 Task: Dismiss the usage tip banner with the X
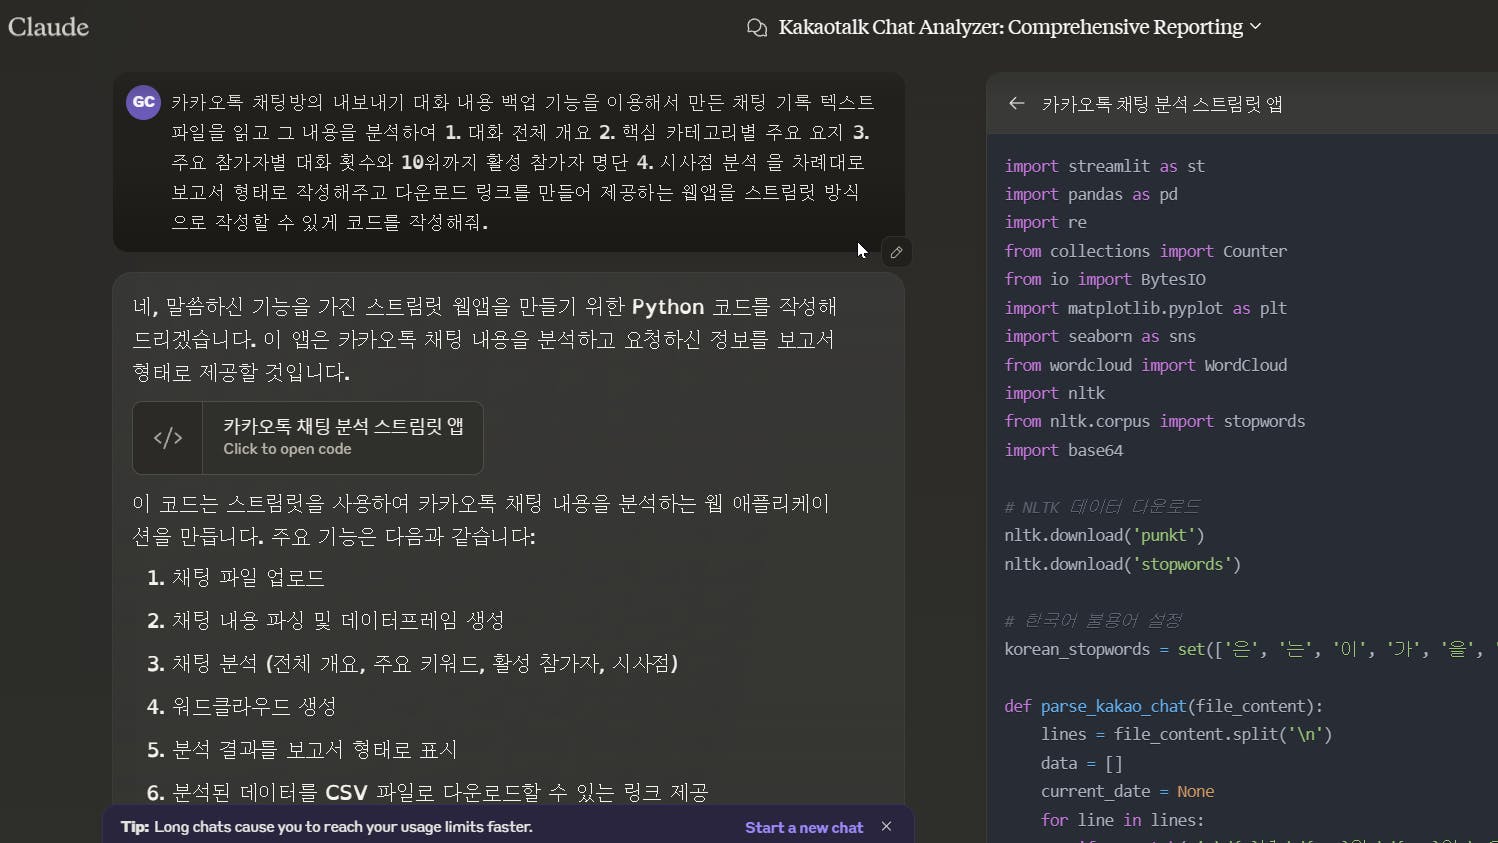click(886, 827)
